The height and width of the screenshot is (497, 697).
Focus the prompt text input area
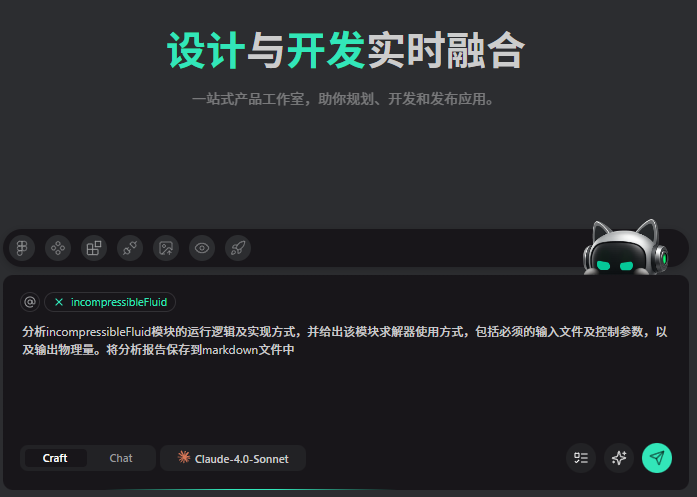point(346,378)
